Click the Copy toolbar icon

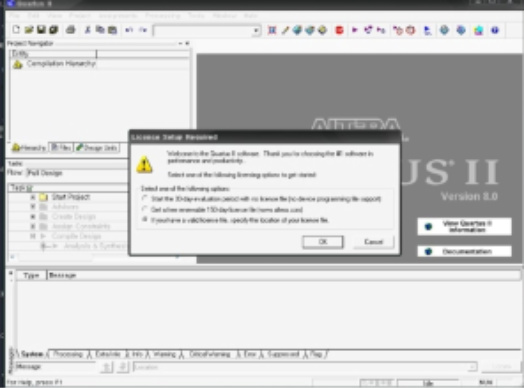(100, 30)
